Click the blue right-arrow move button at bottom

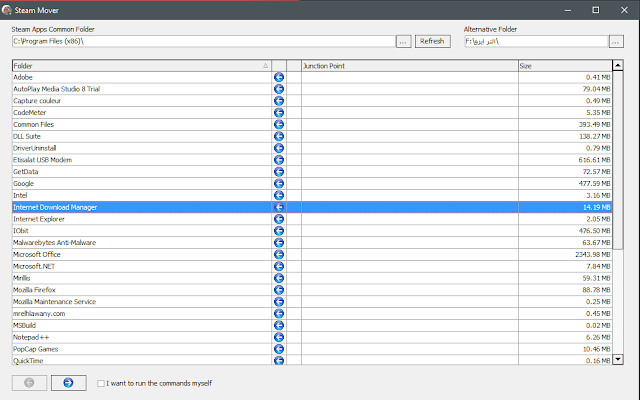pyautogui.click(x=69, y=383)
